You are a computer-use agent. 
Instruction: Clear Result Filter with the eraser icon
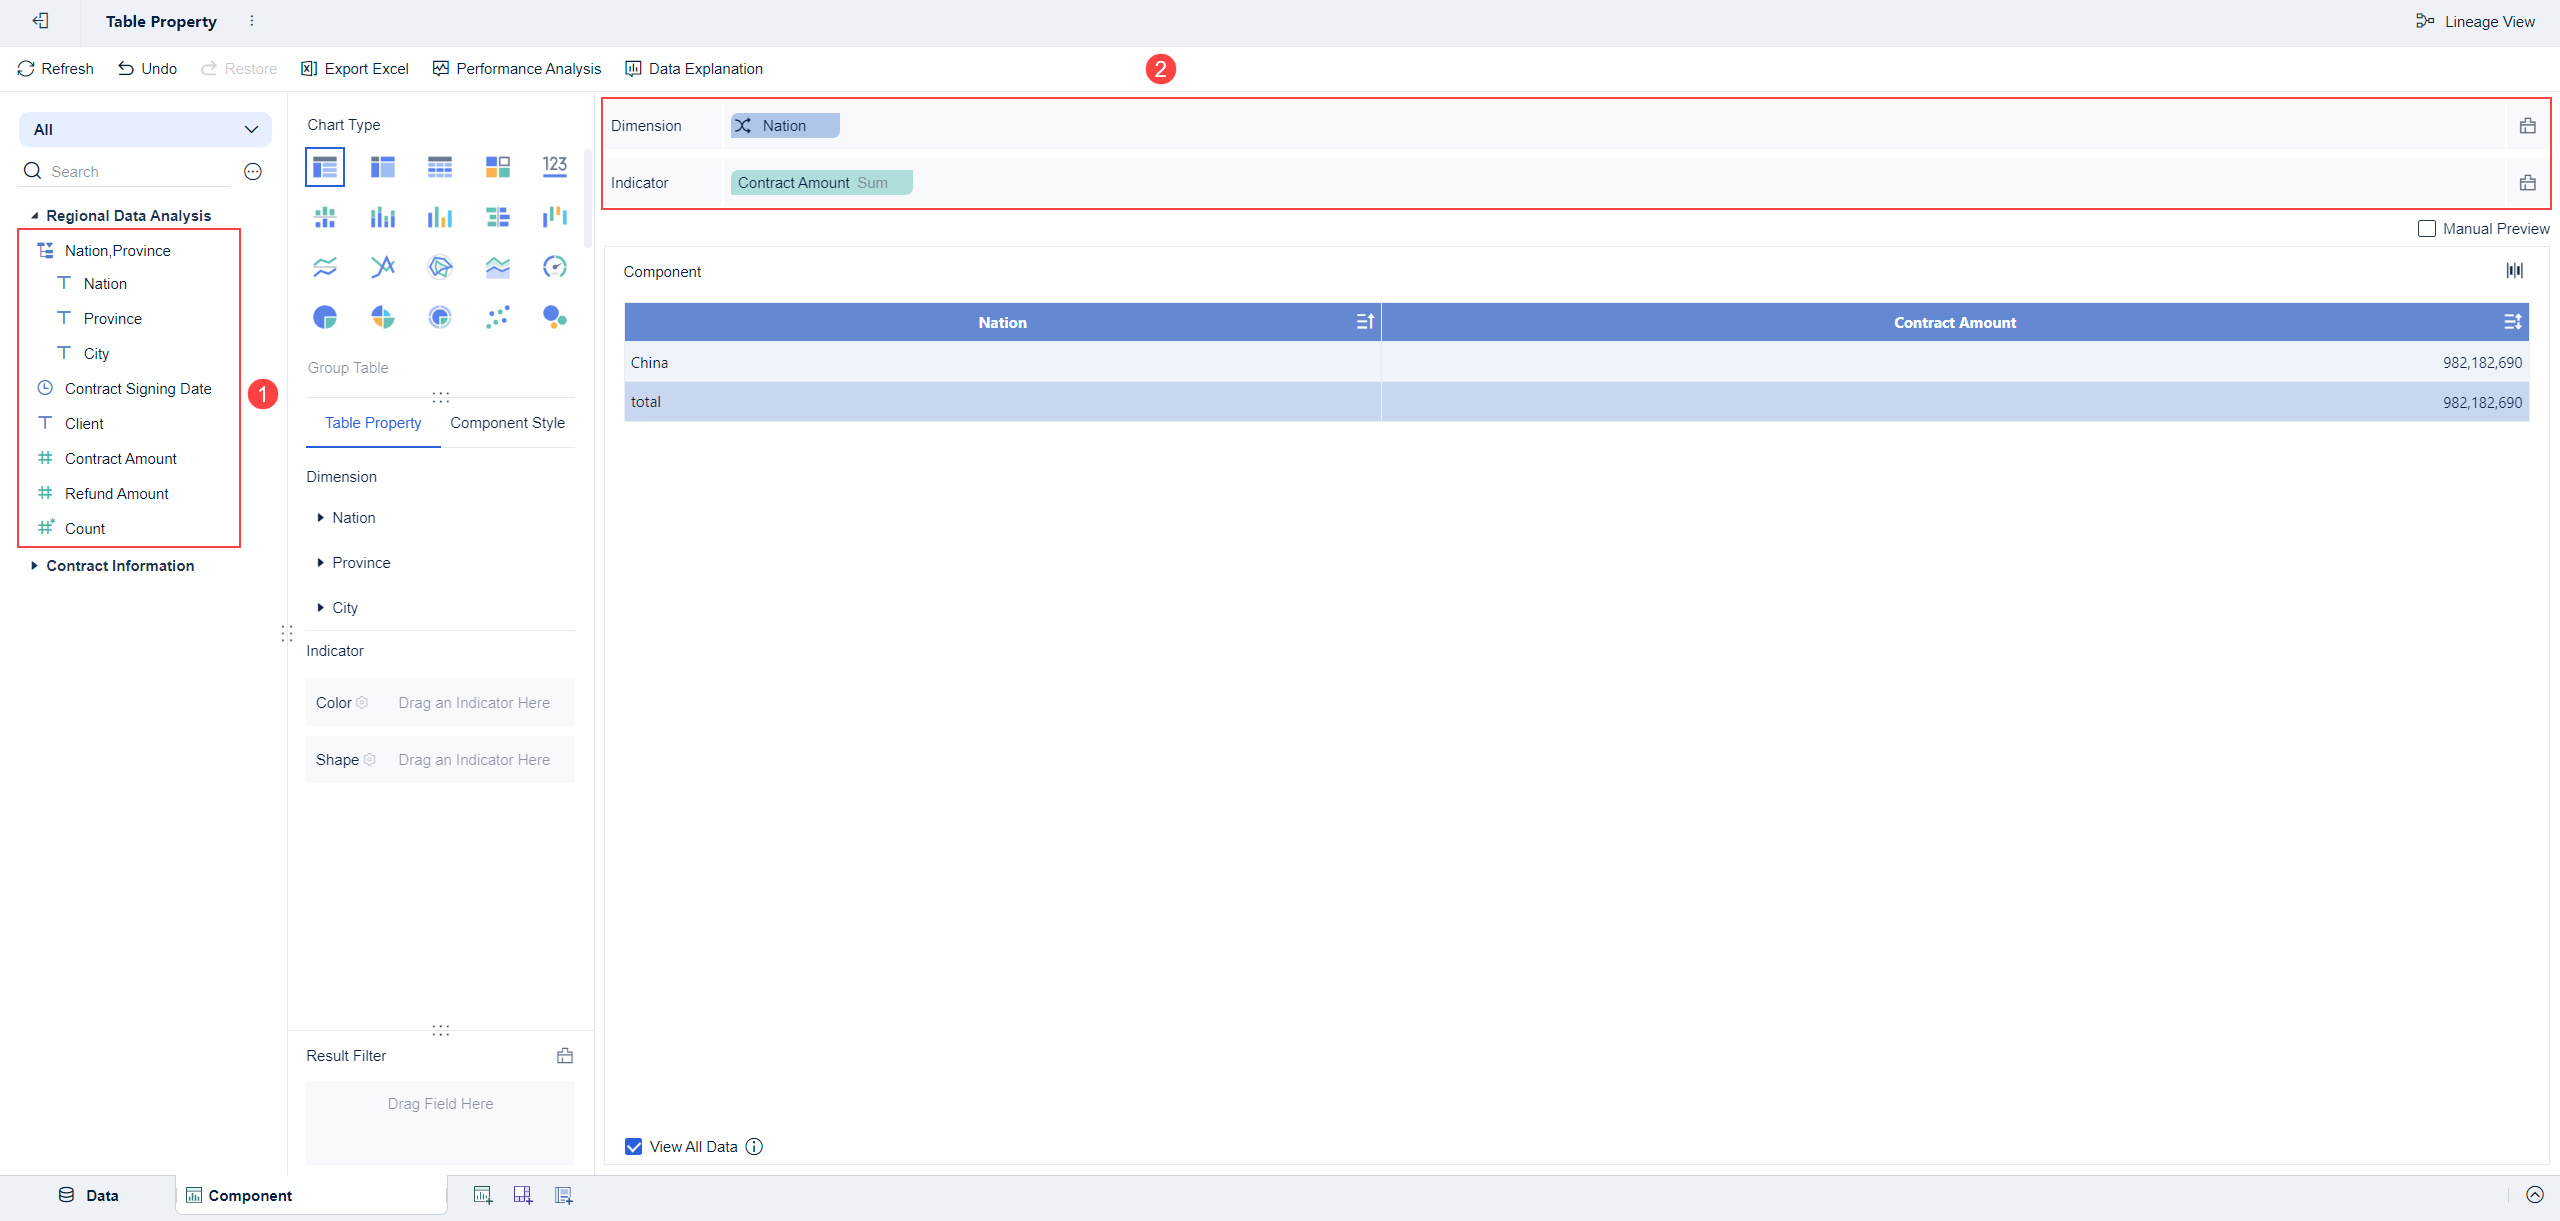click(x=565, y=1056)
